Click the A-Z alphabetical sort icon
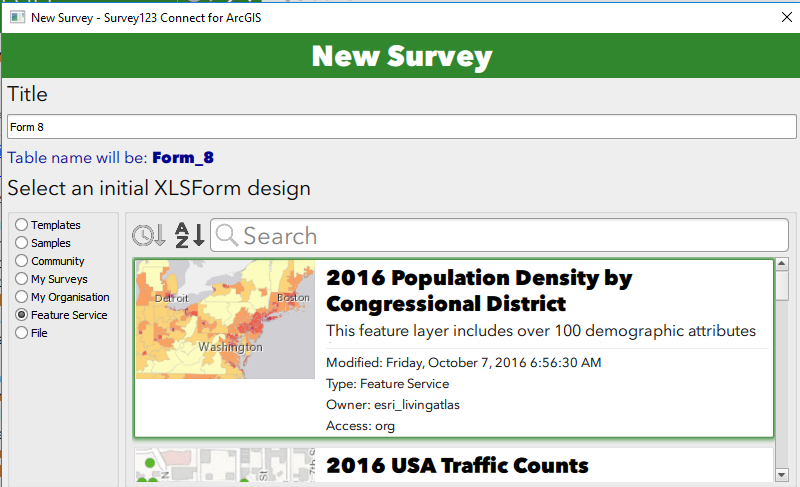 point(189,235)
